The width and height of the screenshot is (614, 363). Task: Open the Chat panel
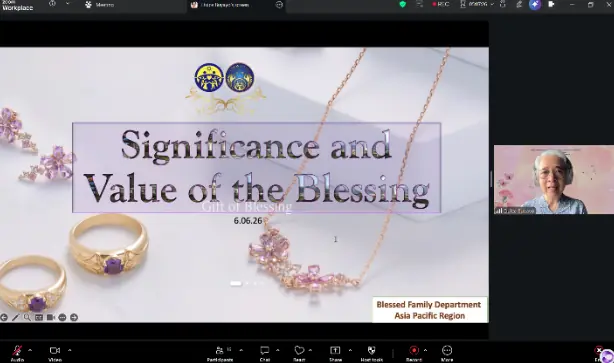[x=265, y=352]
